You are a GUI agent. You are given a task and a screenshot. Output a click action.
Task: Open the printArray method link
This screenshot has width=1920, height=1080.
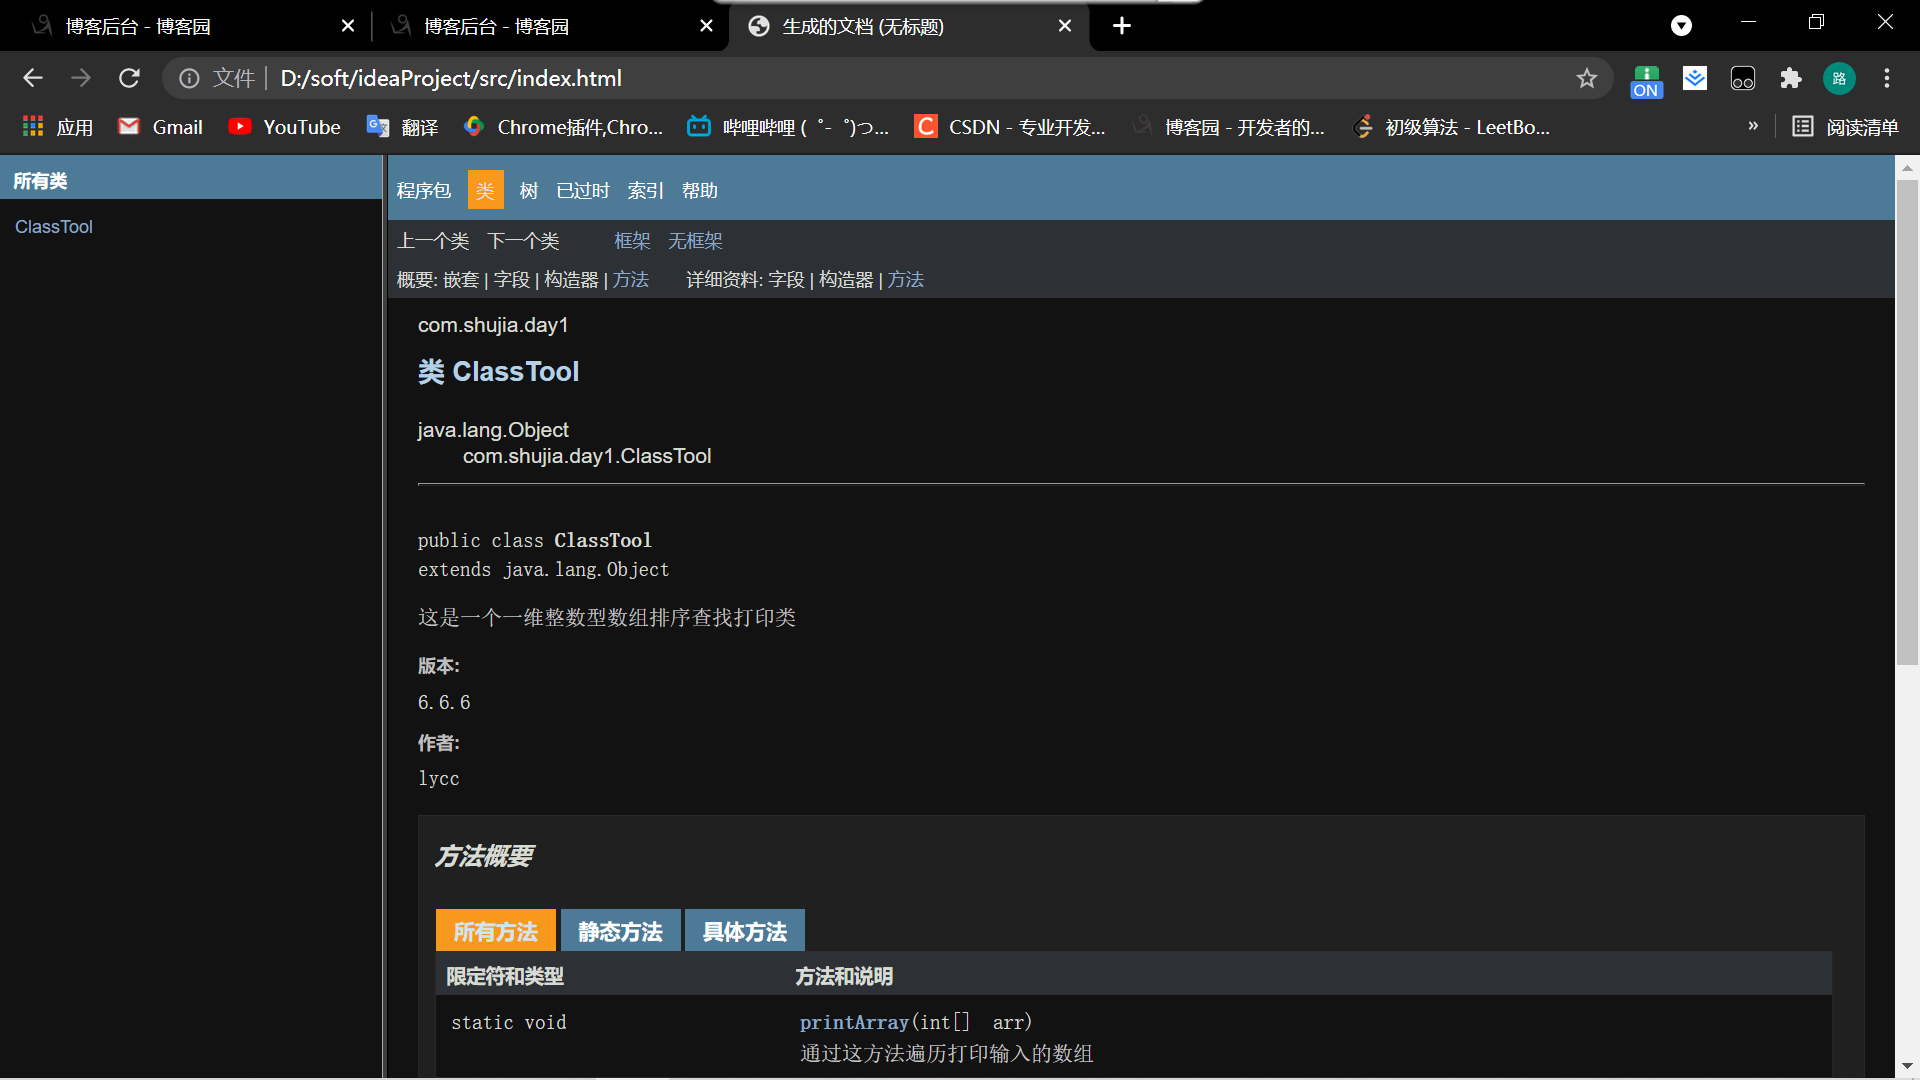(854, 1022)
